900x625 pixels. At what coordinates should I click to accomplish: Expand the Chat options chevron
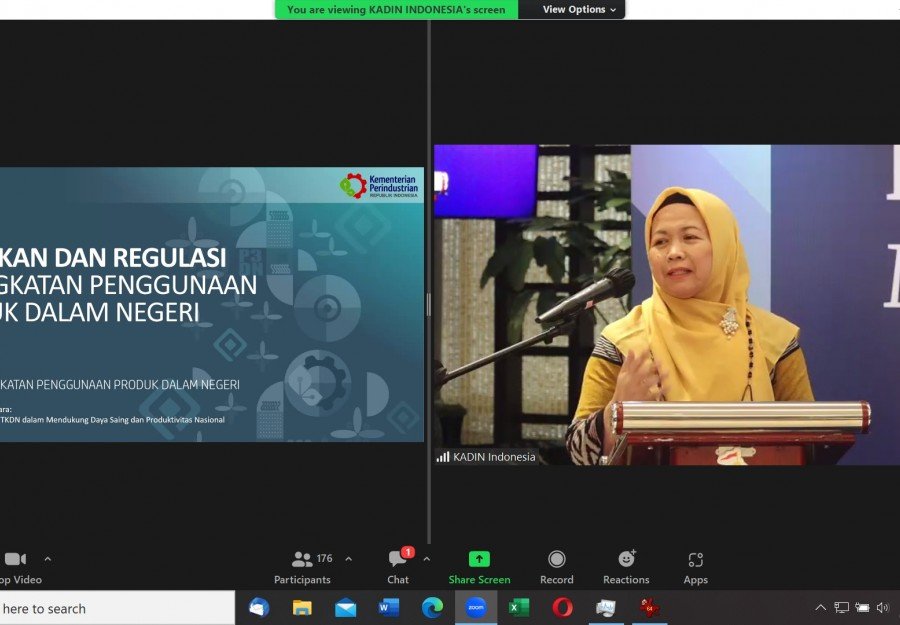pos(427,559)
